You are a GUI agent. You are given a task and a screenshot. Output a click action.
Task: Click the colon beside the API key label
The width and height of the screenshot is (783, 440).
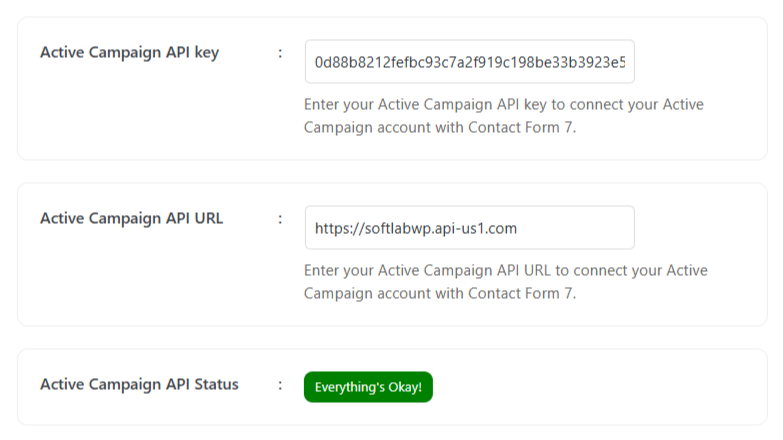coord(280,53)
